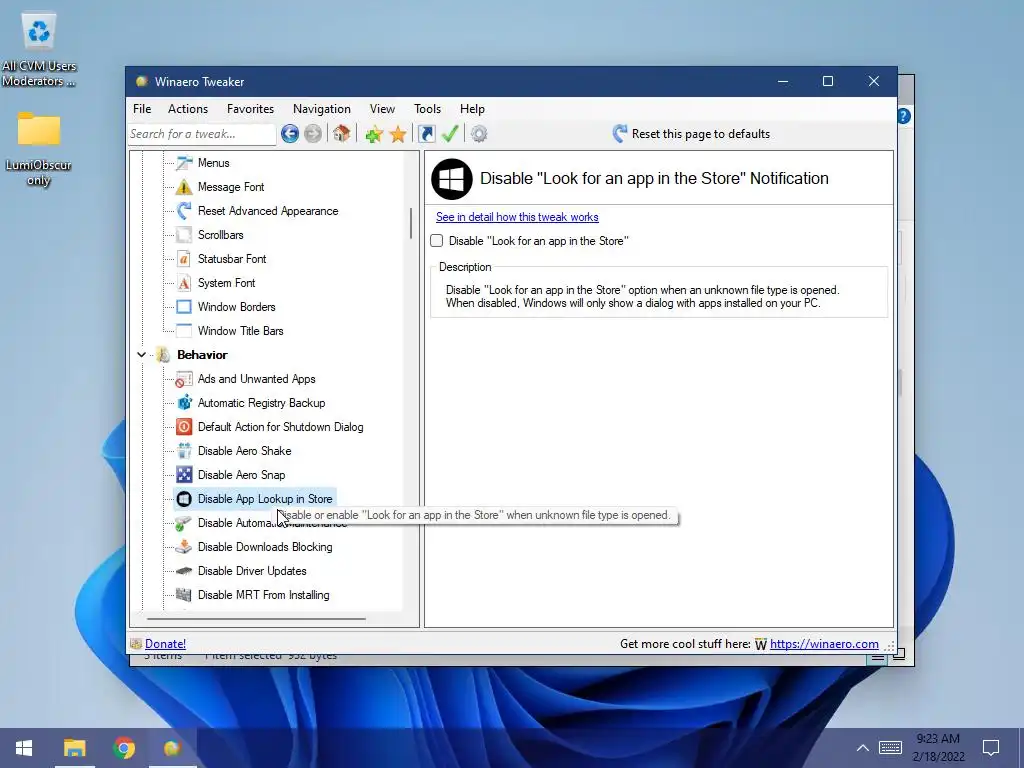Select Disable Driver Updates text
Screen dimensions: 1024x768
tap(252, 571)
